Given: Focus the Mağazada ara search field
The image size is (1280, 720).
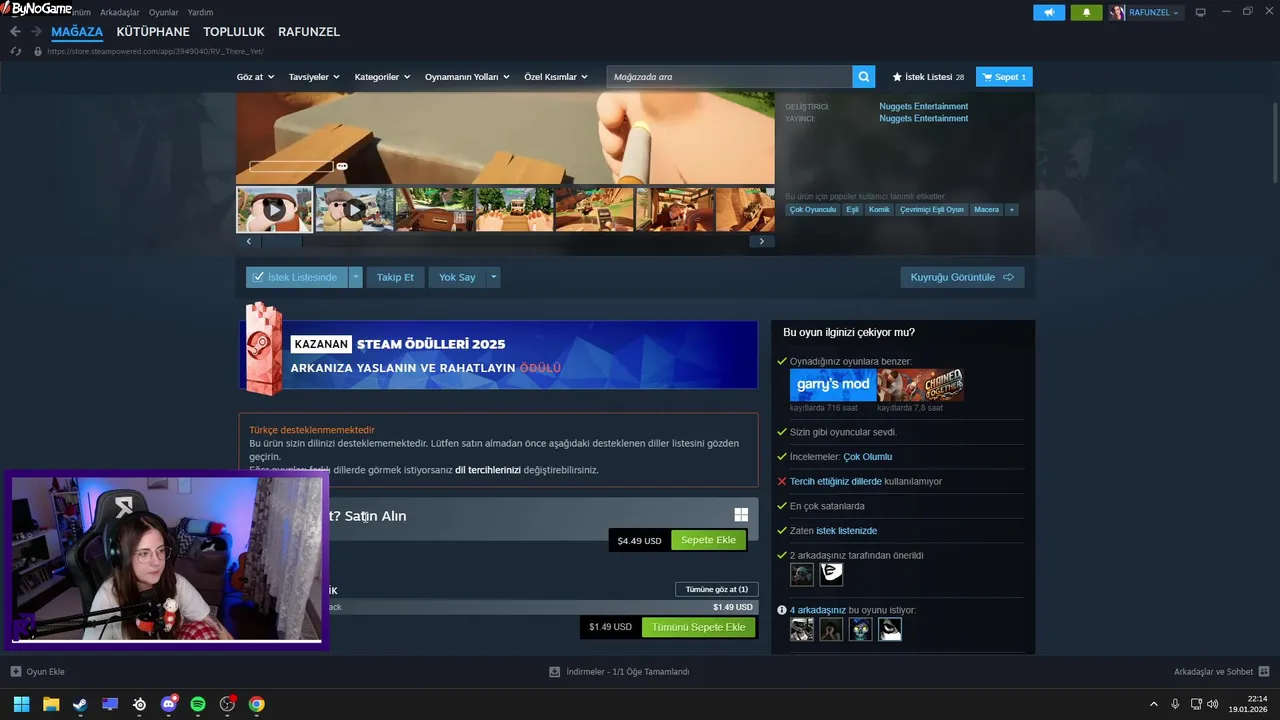Looking at the screenshot, I should [729, 77].
